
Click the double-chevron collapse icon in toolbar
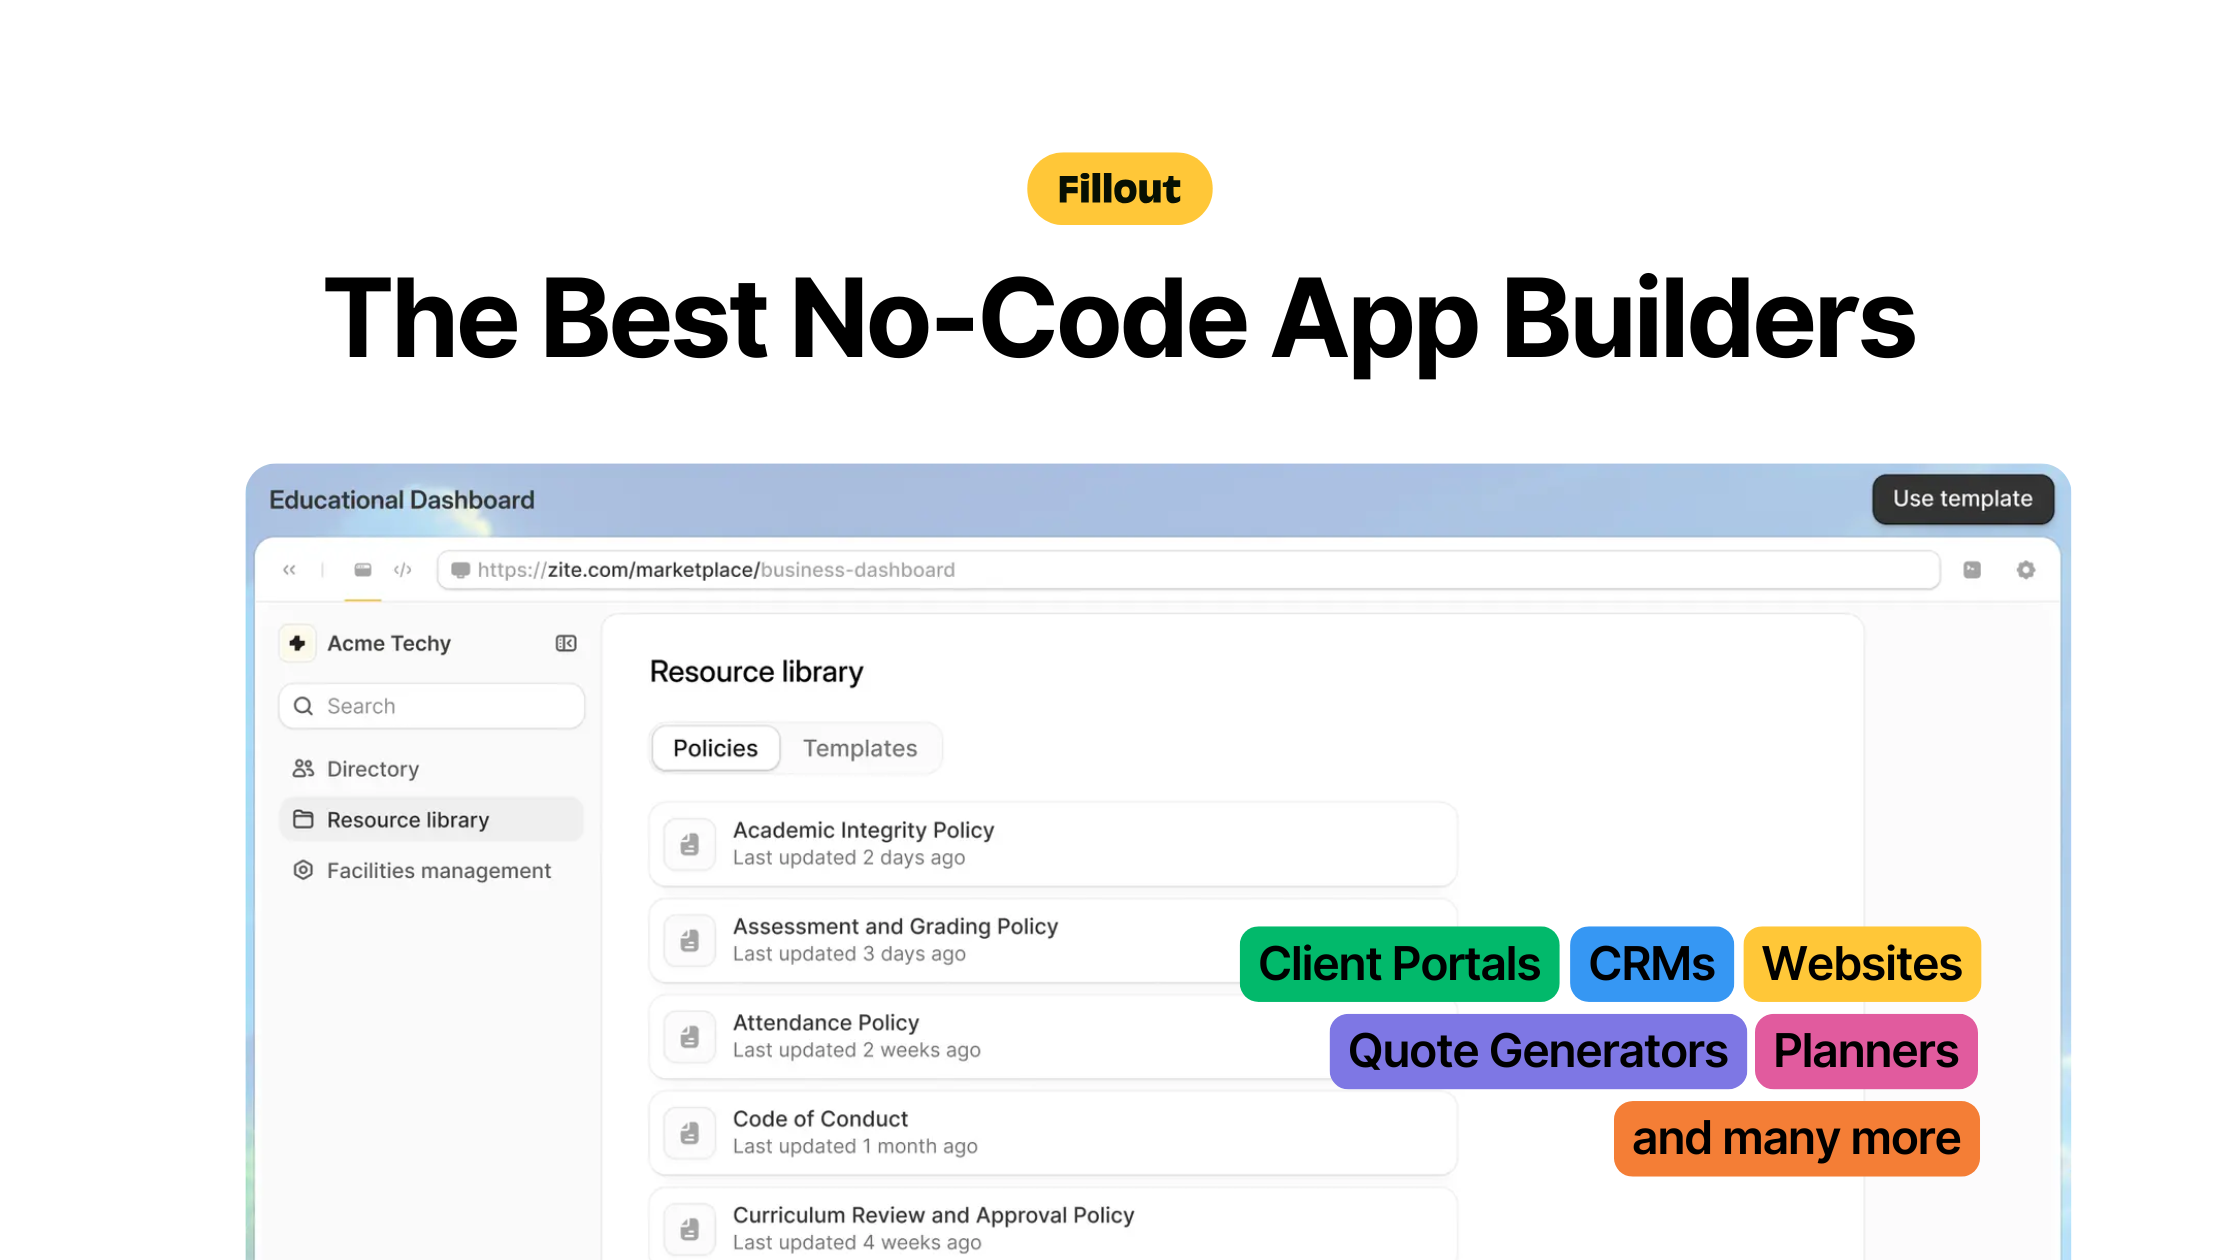289,570
